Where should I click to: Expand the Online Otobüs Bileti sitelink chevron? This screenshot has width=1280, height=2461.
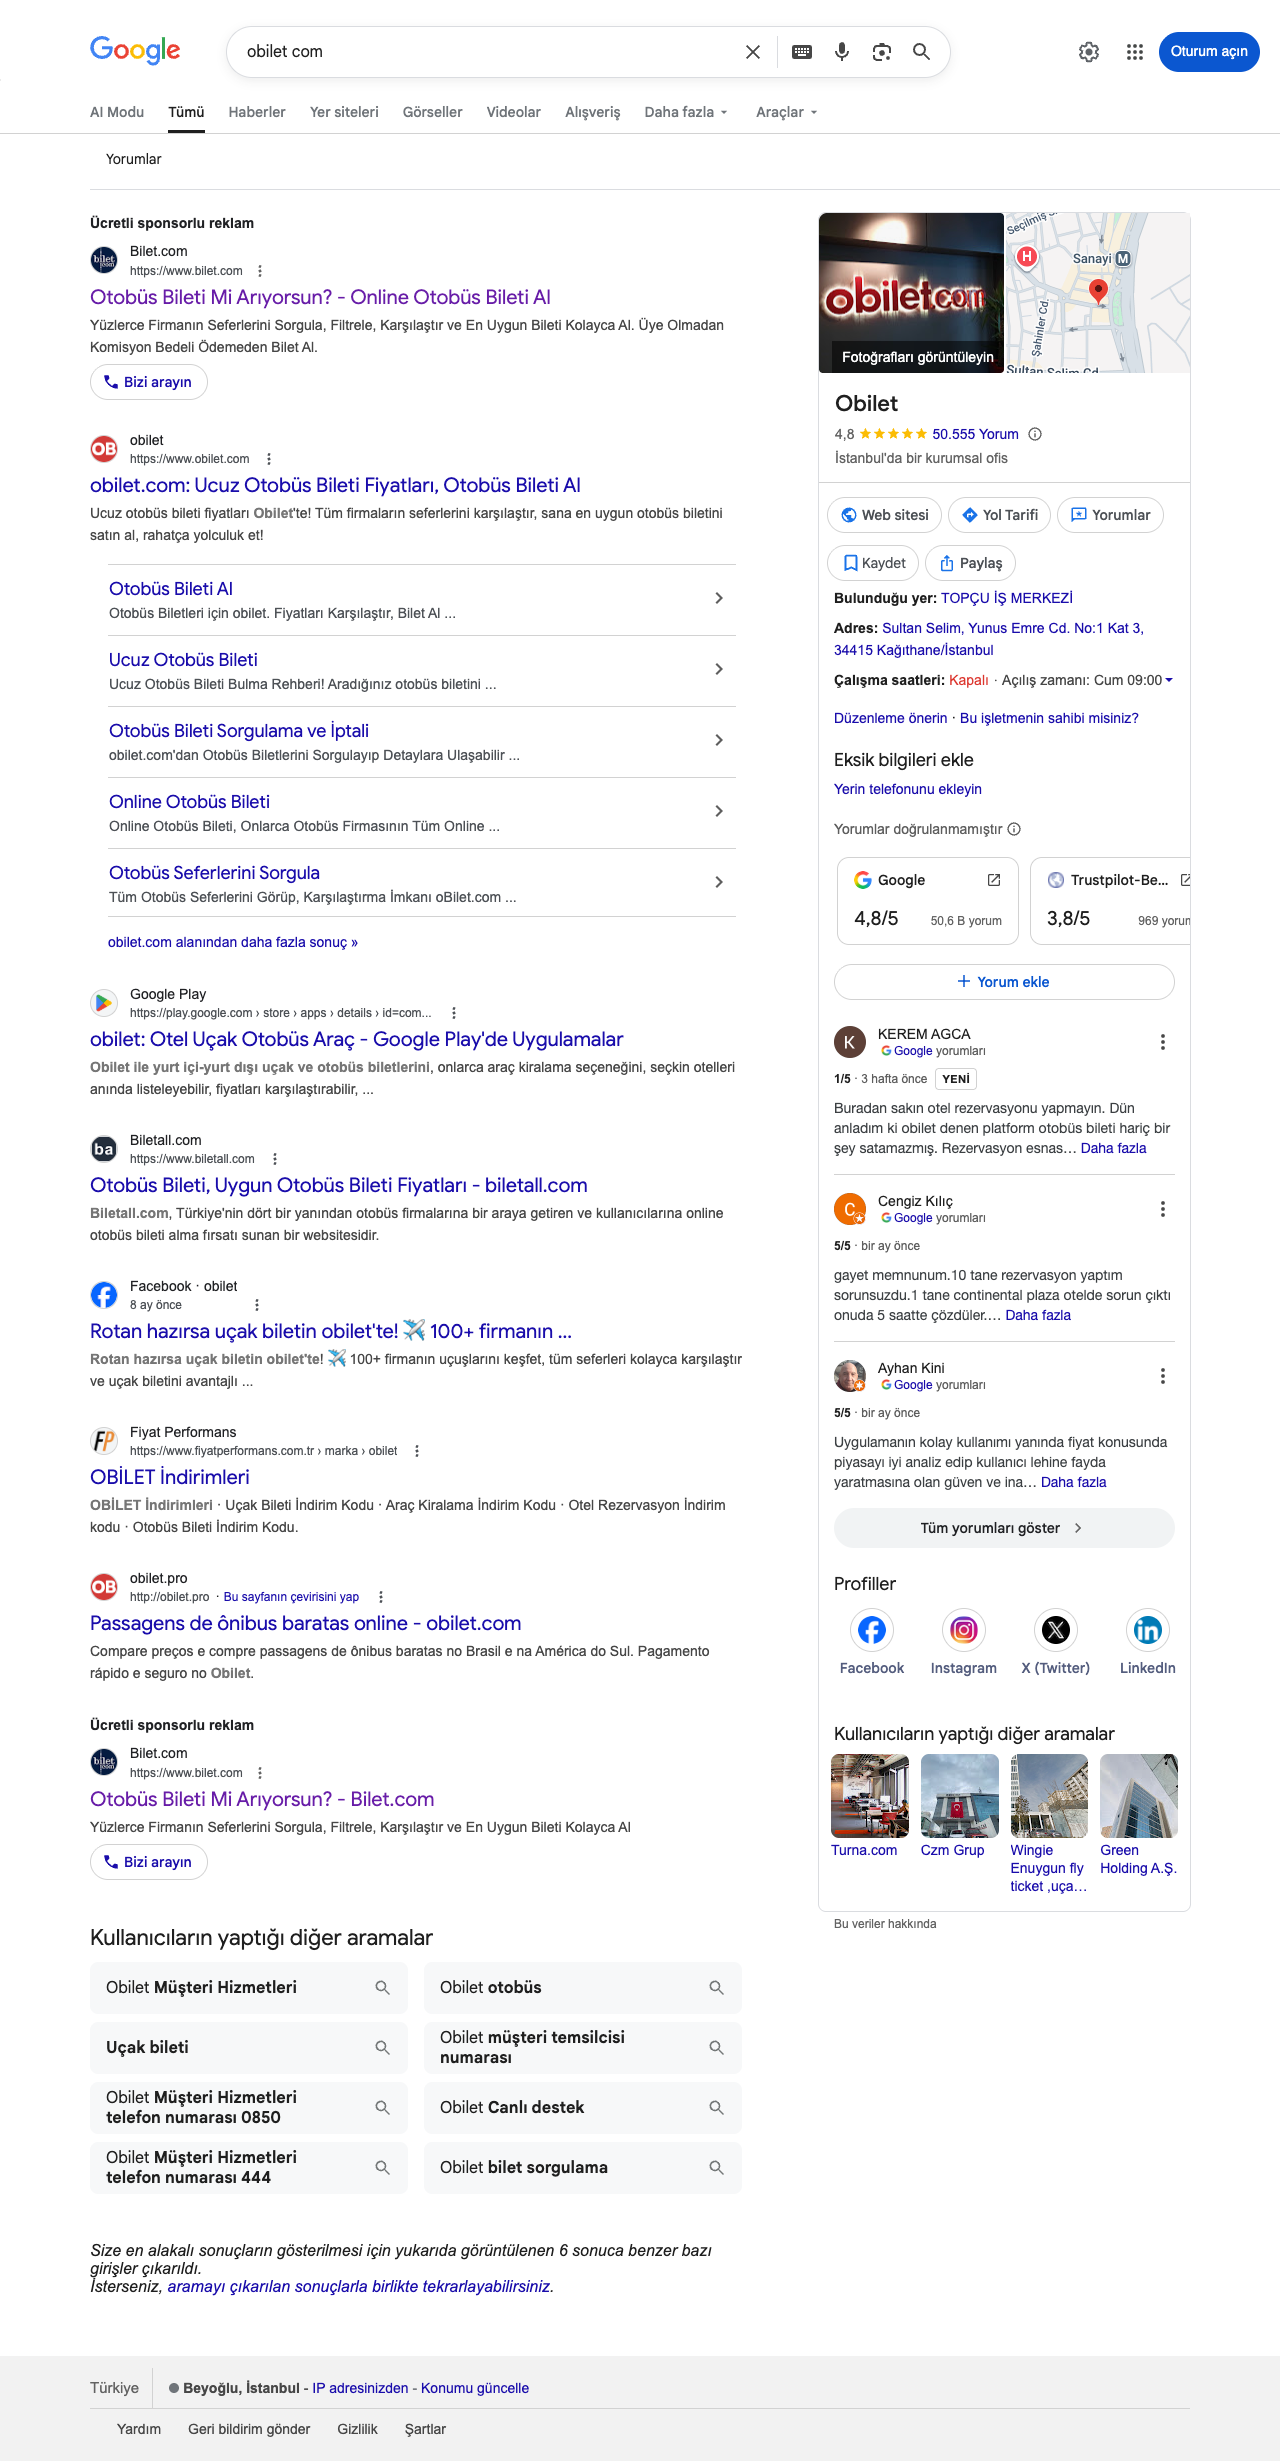719,811
